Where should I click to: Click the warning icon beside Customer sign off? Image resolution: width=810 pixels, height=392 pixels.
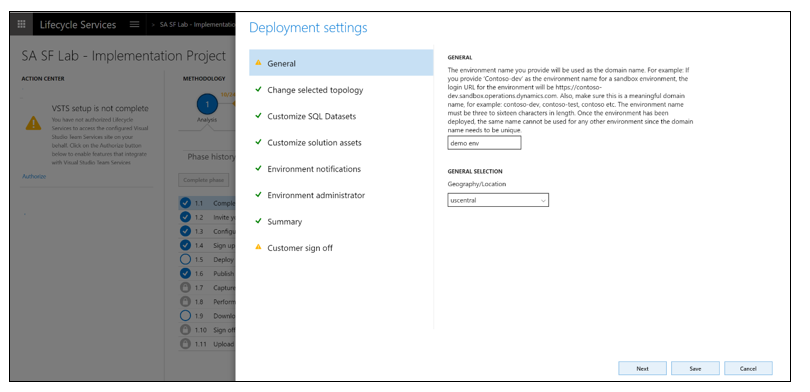coord(258,247)
